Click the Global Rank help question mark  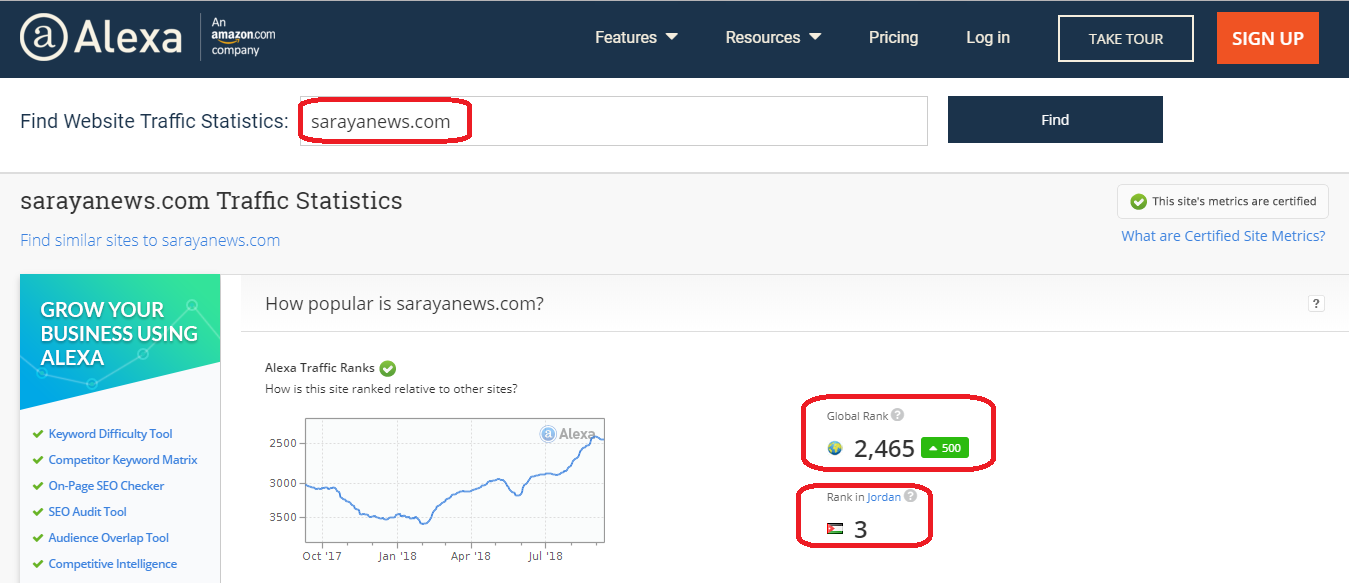click(897, 415)
